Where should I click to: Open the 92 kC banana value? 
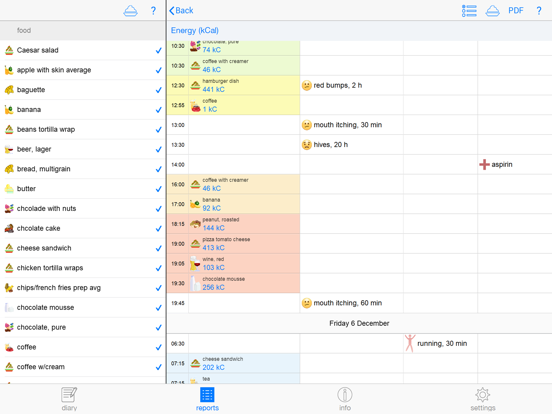click(x=212, y=208)
